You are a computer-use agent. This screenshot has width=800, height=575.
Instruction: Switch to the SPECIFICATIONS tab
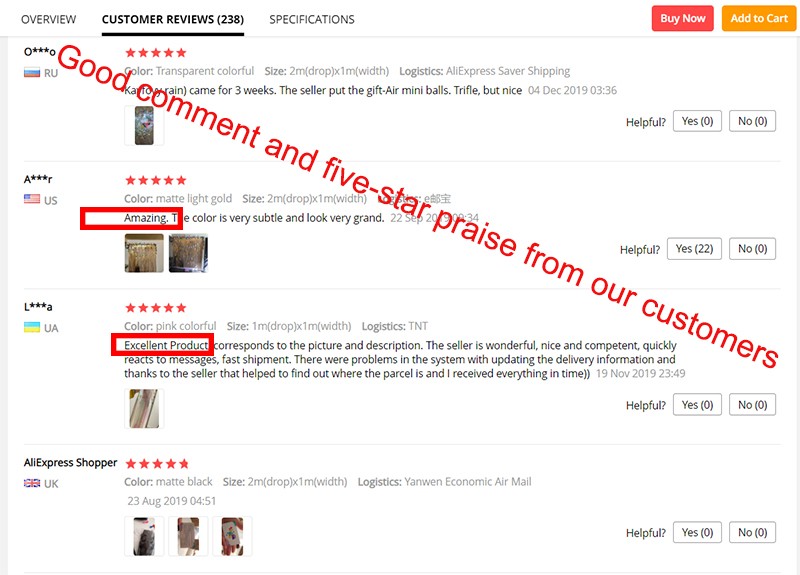[x=312, y=19]
